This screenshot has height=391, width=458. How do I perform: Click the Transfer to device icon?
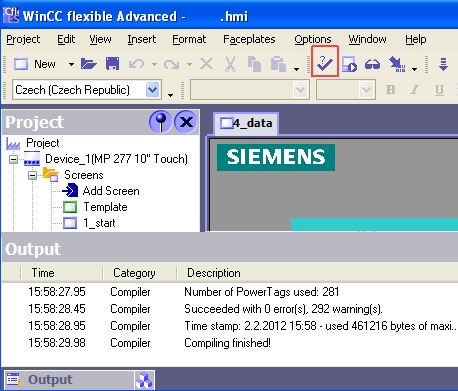click(397, 64)
